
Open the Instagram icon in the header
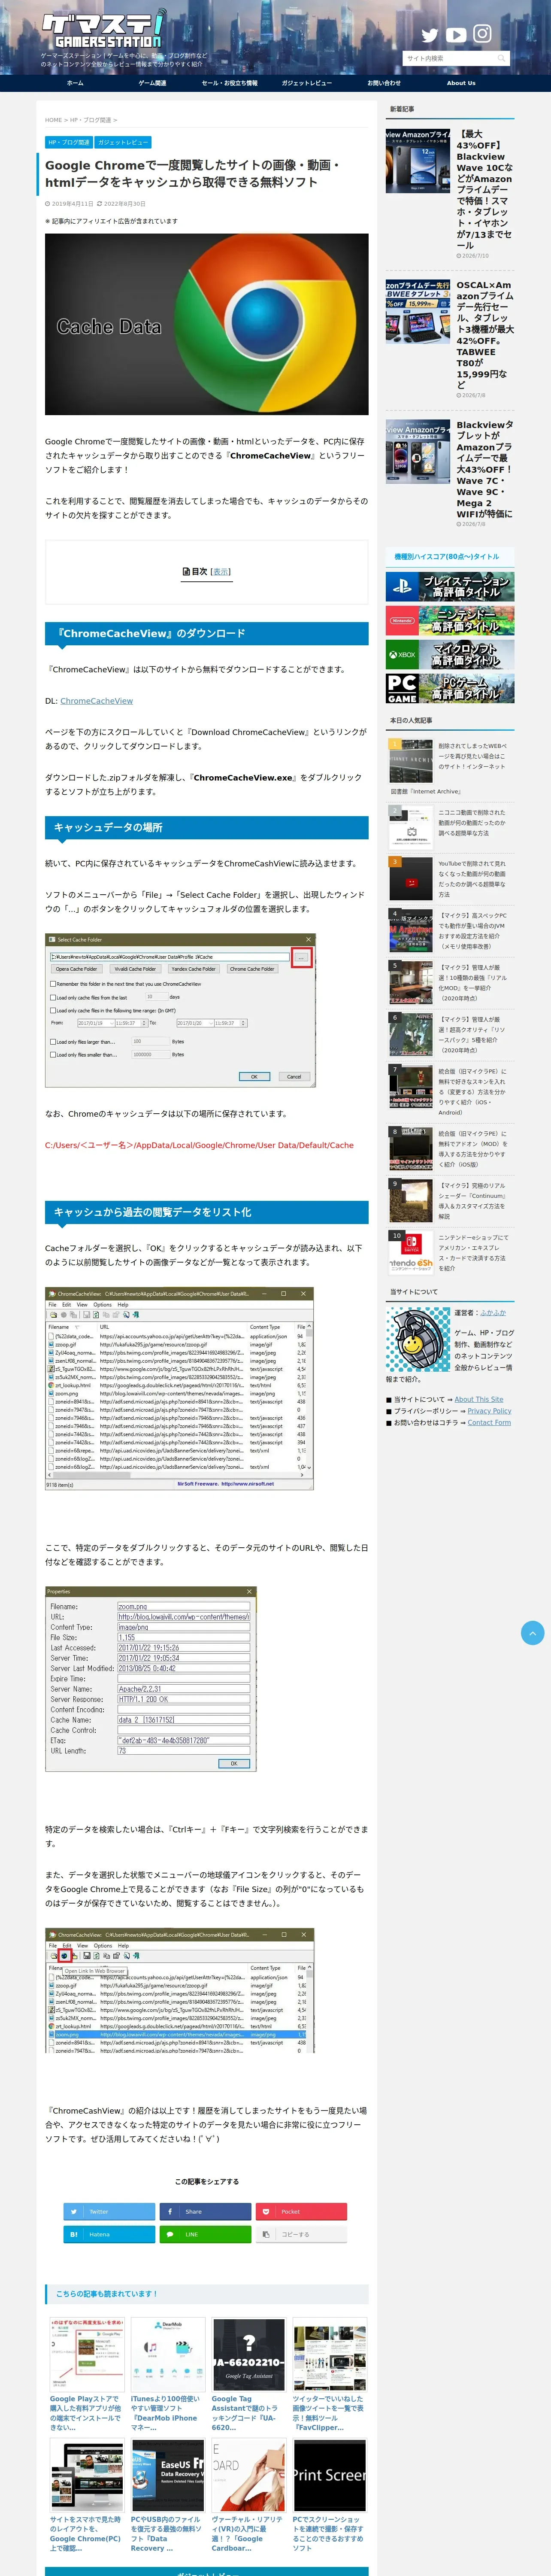pos(482,34)
